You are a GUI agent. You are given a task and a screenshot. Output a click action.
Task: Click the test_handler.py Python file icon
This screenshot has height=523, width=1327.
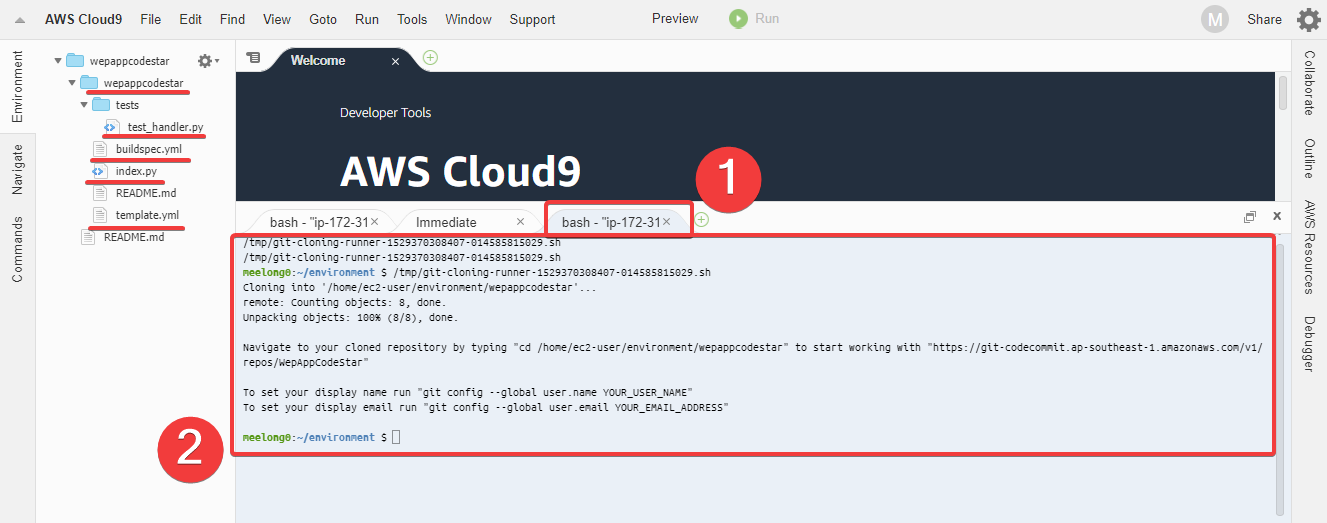[x=111, y=127]
